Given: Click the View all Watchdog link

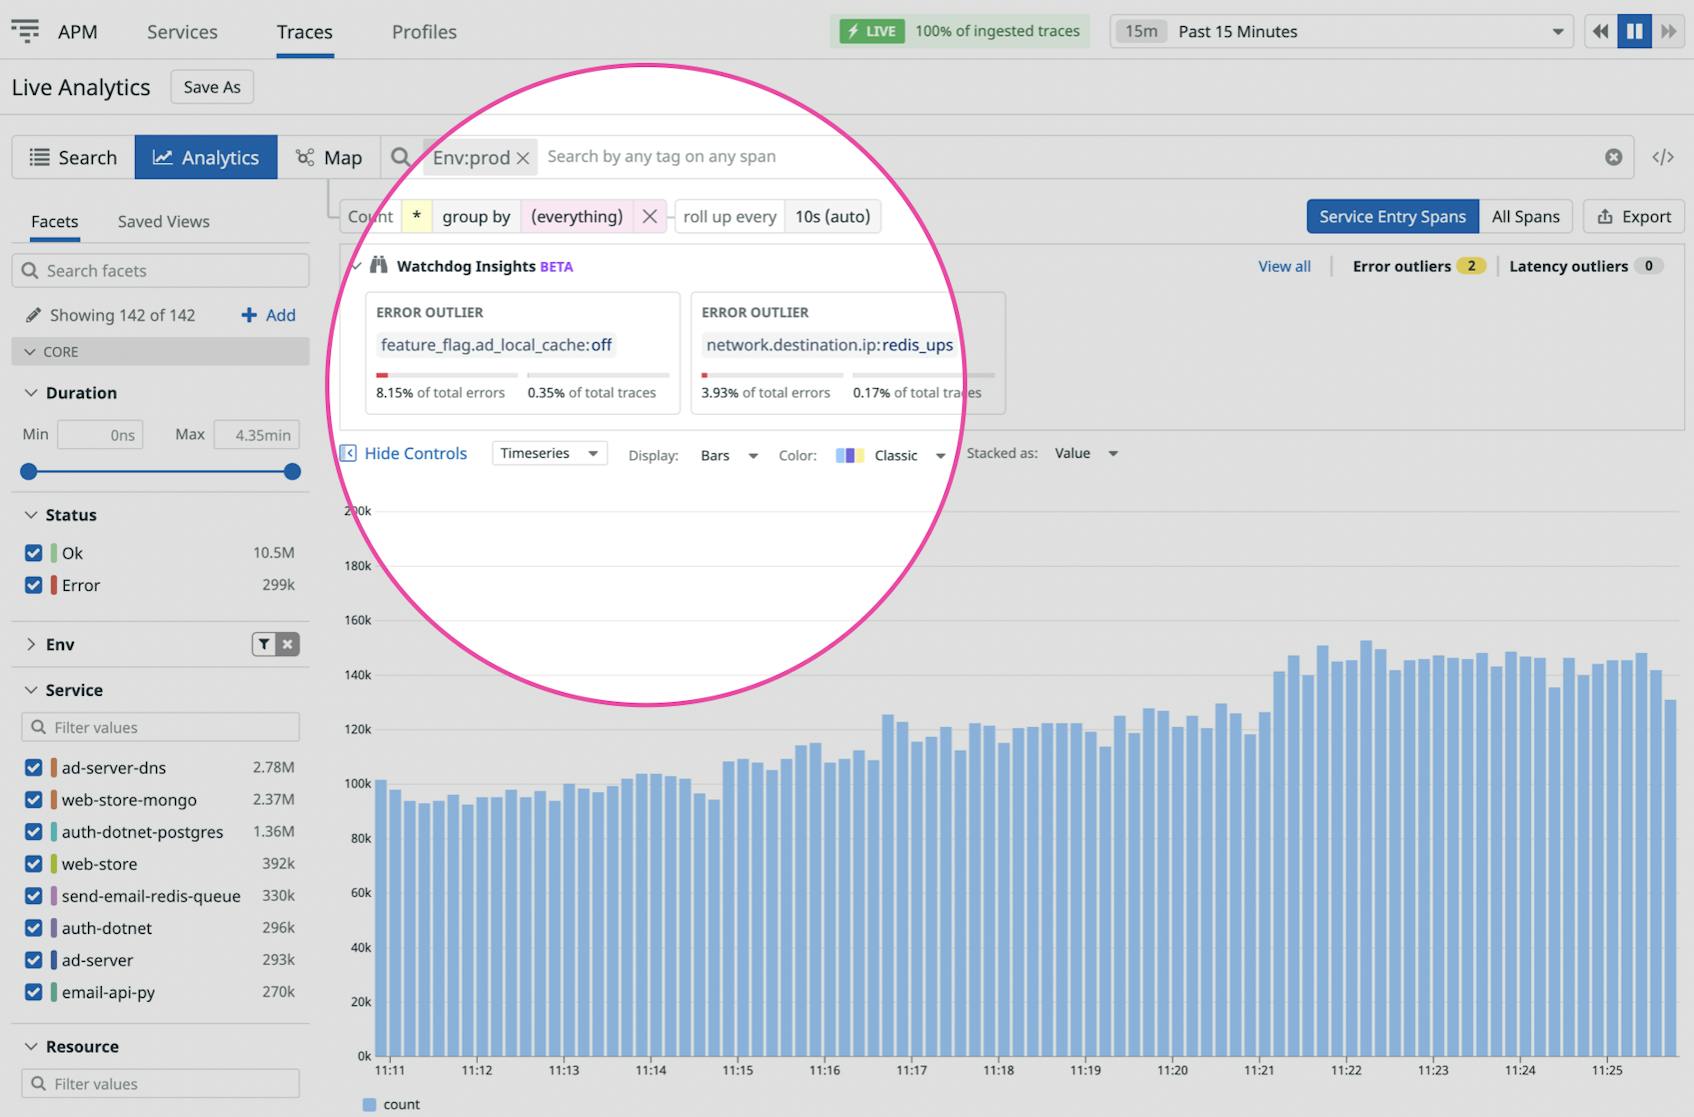Looking at the screenshot, I should coord(1283,266).
